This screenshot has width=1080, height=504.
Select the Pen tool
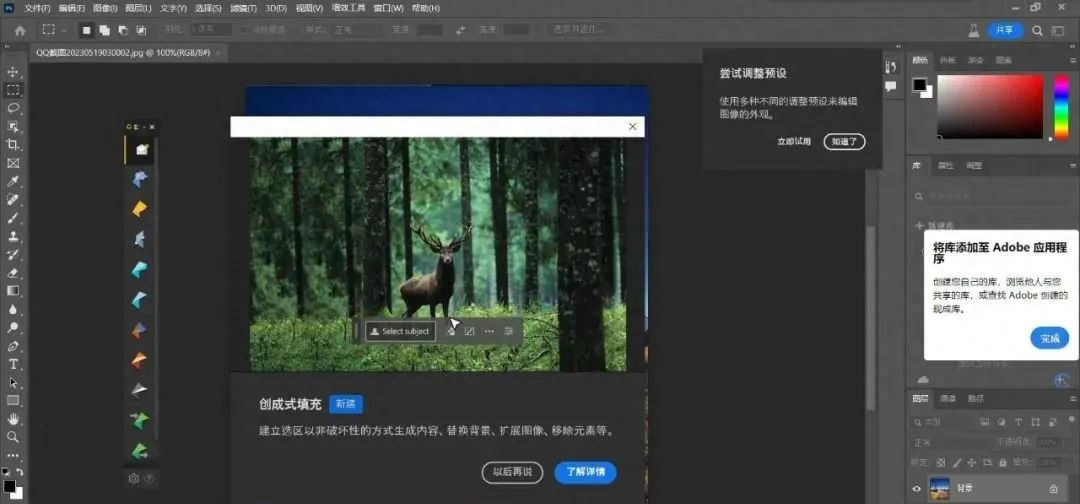[12, 346]
